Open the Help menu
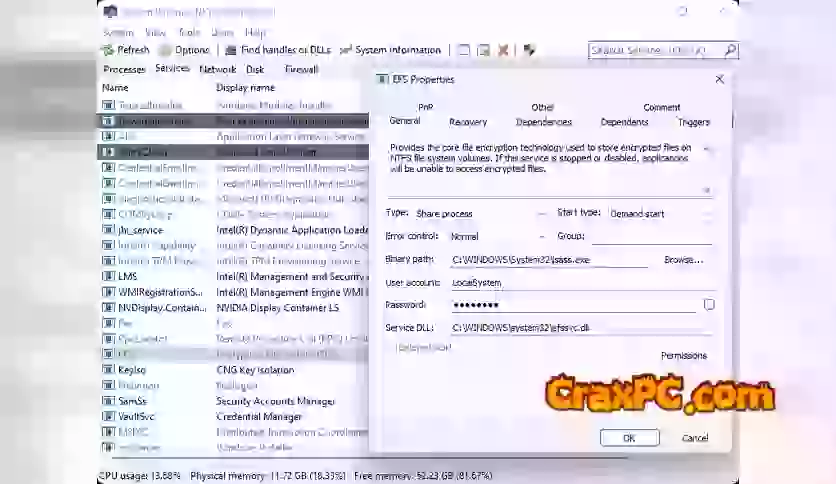The height and width of the screenshot is (484, 836). (x=255, y=33)
